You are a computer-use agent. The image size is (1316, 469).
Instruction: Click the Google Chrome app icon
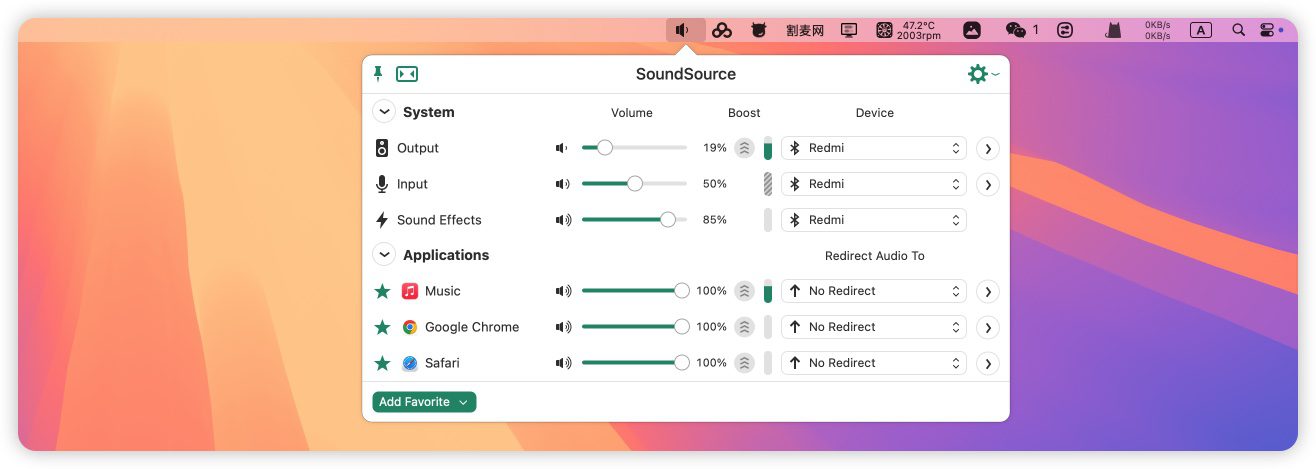[410, 327]
